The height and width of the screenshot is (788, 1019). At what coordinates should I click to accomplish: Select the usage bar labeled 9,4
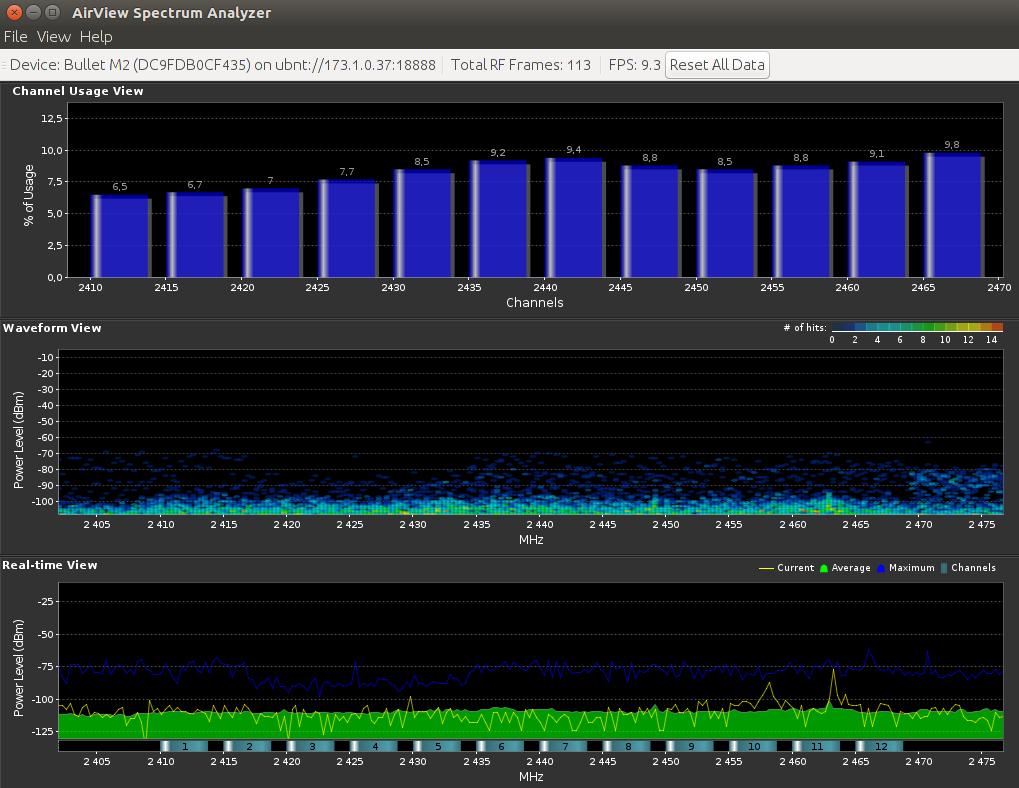pyautogui.click(x=575, y=217)
